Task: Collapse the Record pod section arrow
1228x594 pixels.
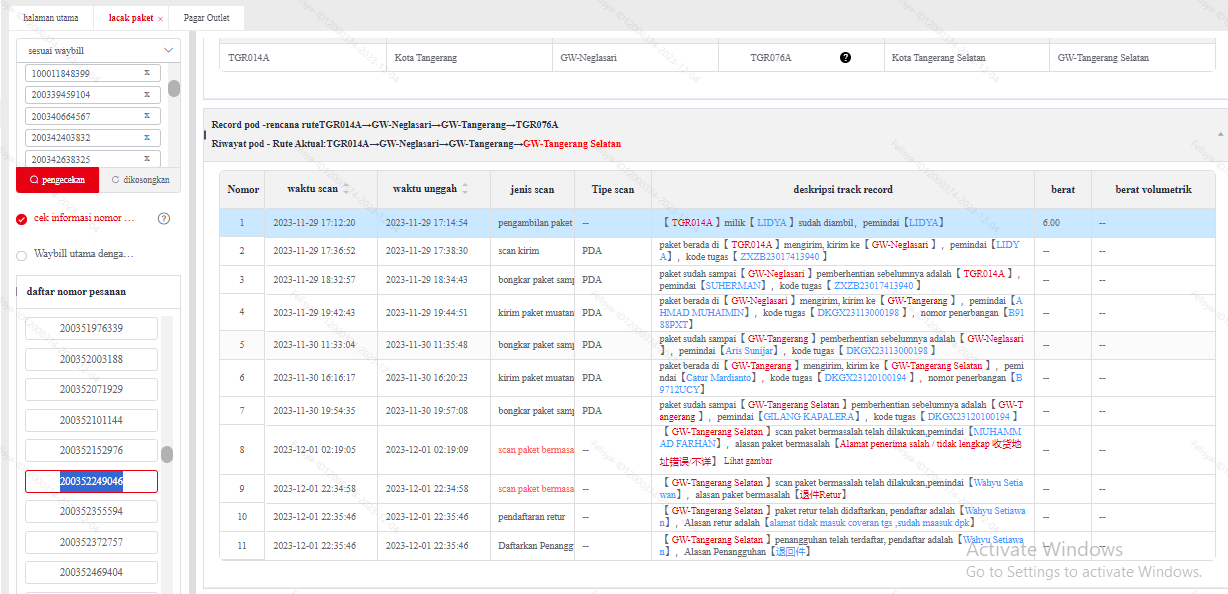Action: [1220, 133]
